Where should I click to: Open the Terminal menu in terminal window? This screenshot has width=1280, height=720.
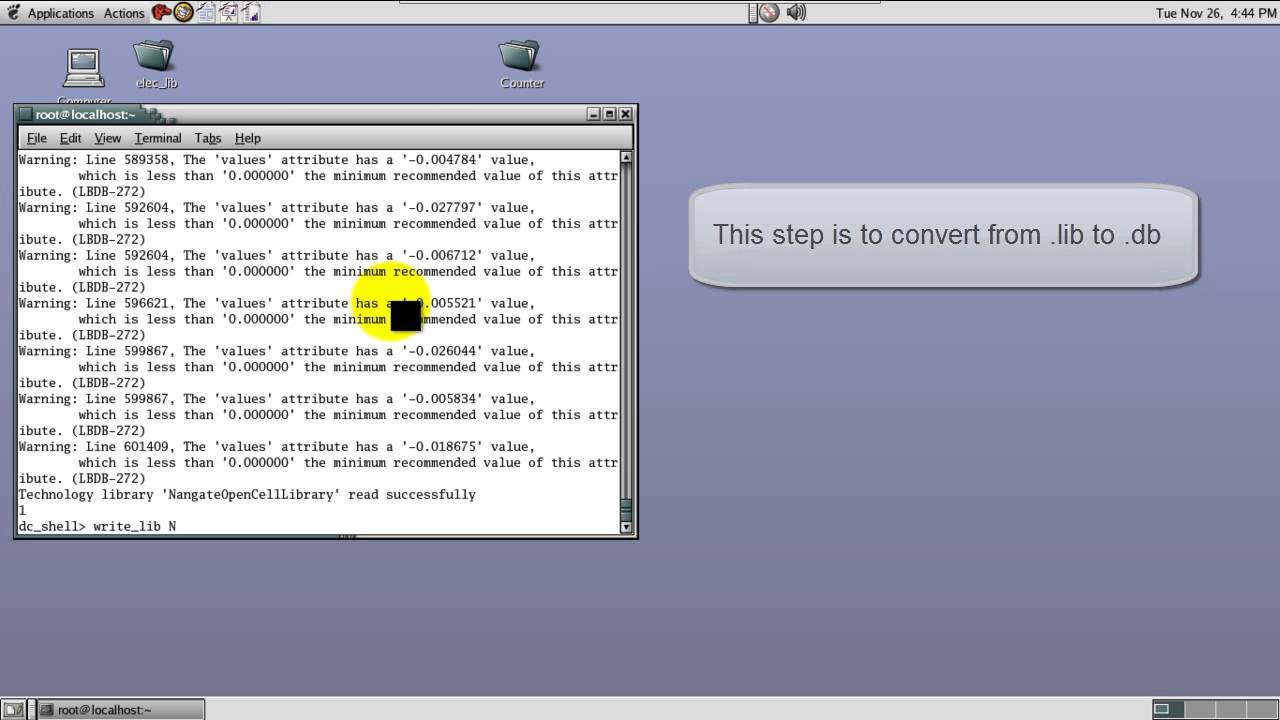(158, 138)
